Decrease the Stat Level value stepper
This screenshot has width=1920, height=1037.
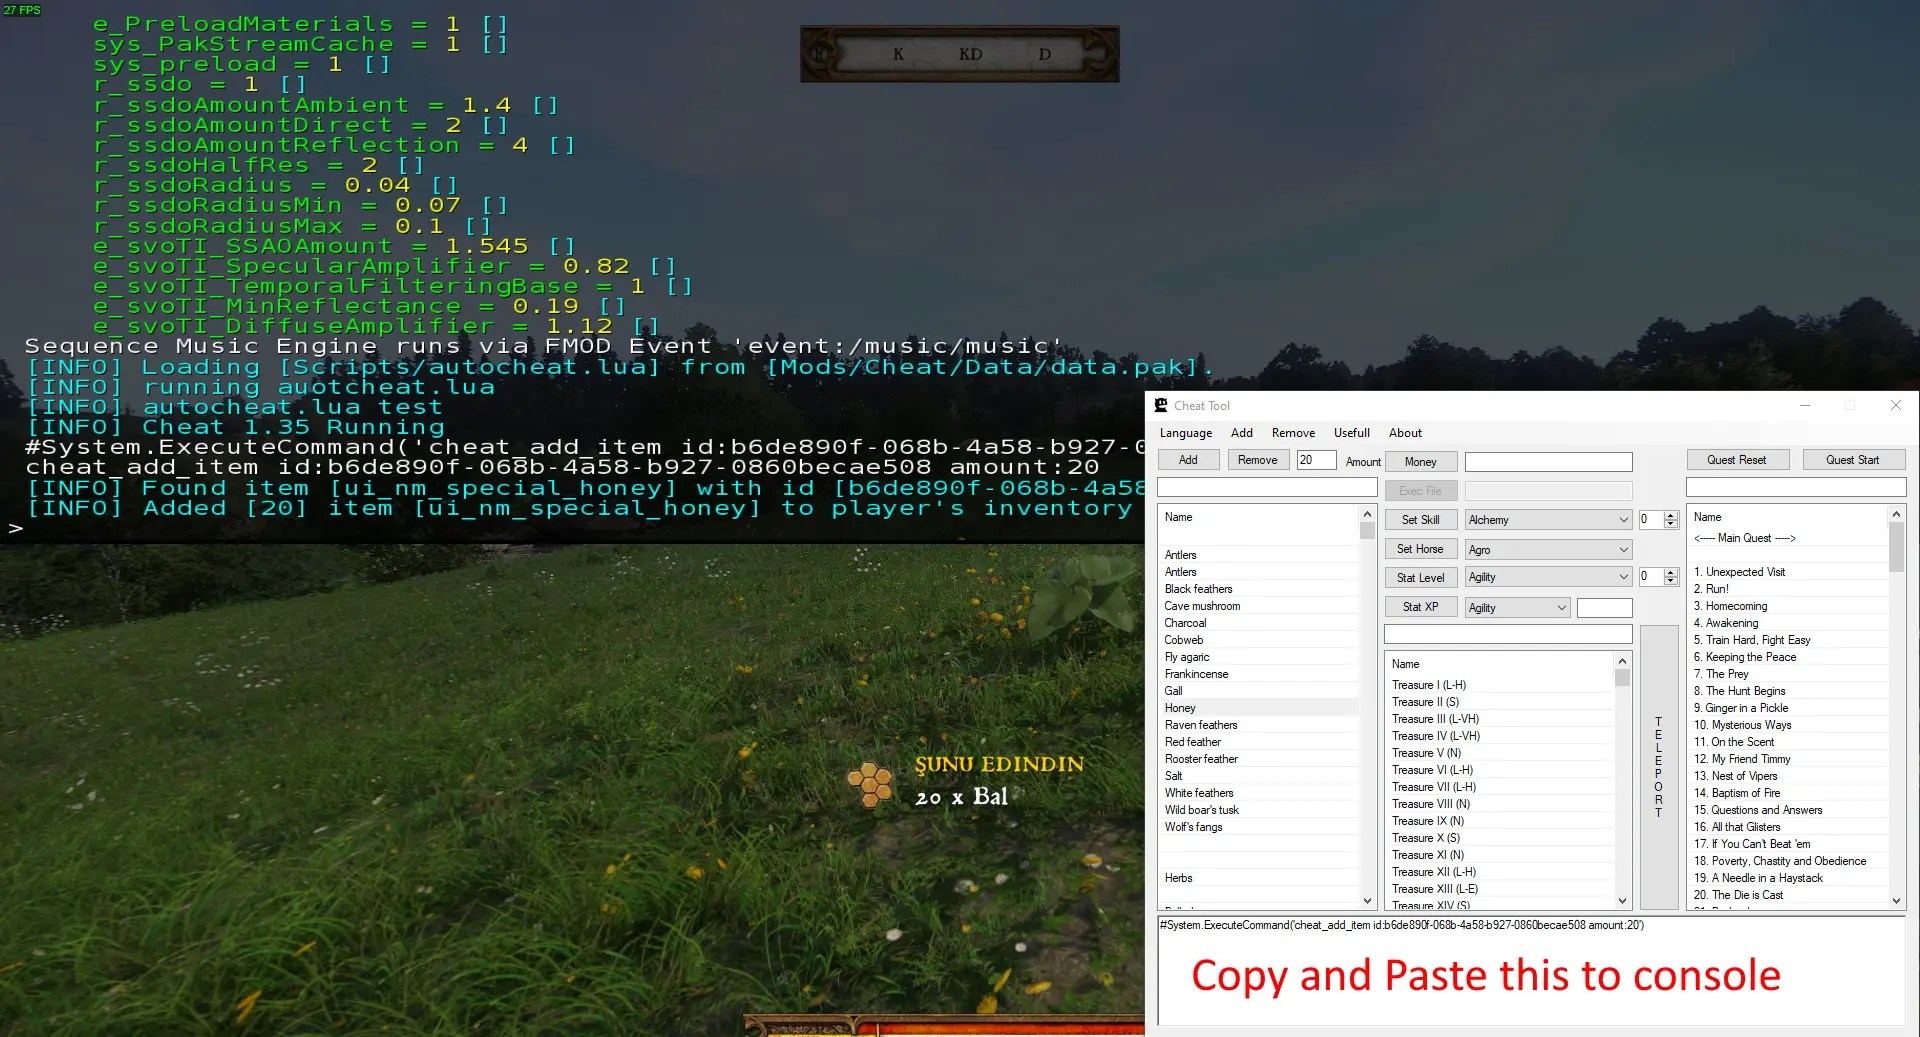click(x=1670, y=582)
